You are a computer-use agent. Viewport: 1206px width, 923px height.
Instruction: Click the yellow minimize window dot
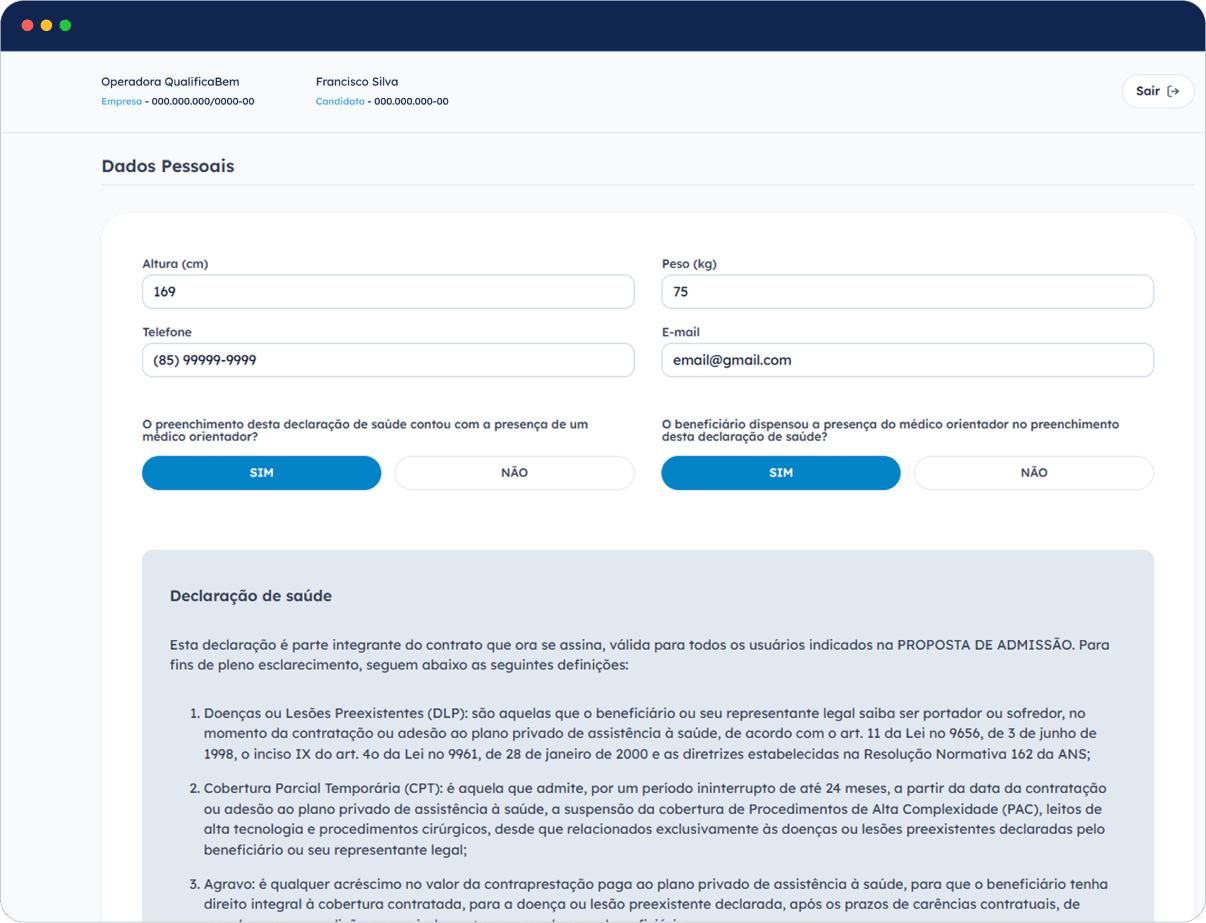click(x=46, y=25)
